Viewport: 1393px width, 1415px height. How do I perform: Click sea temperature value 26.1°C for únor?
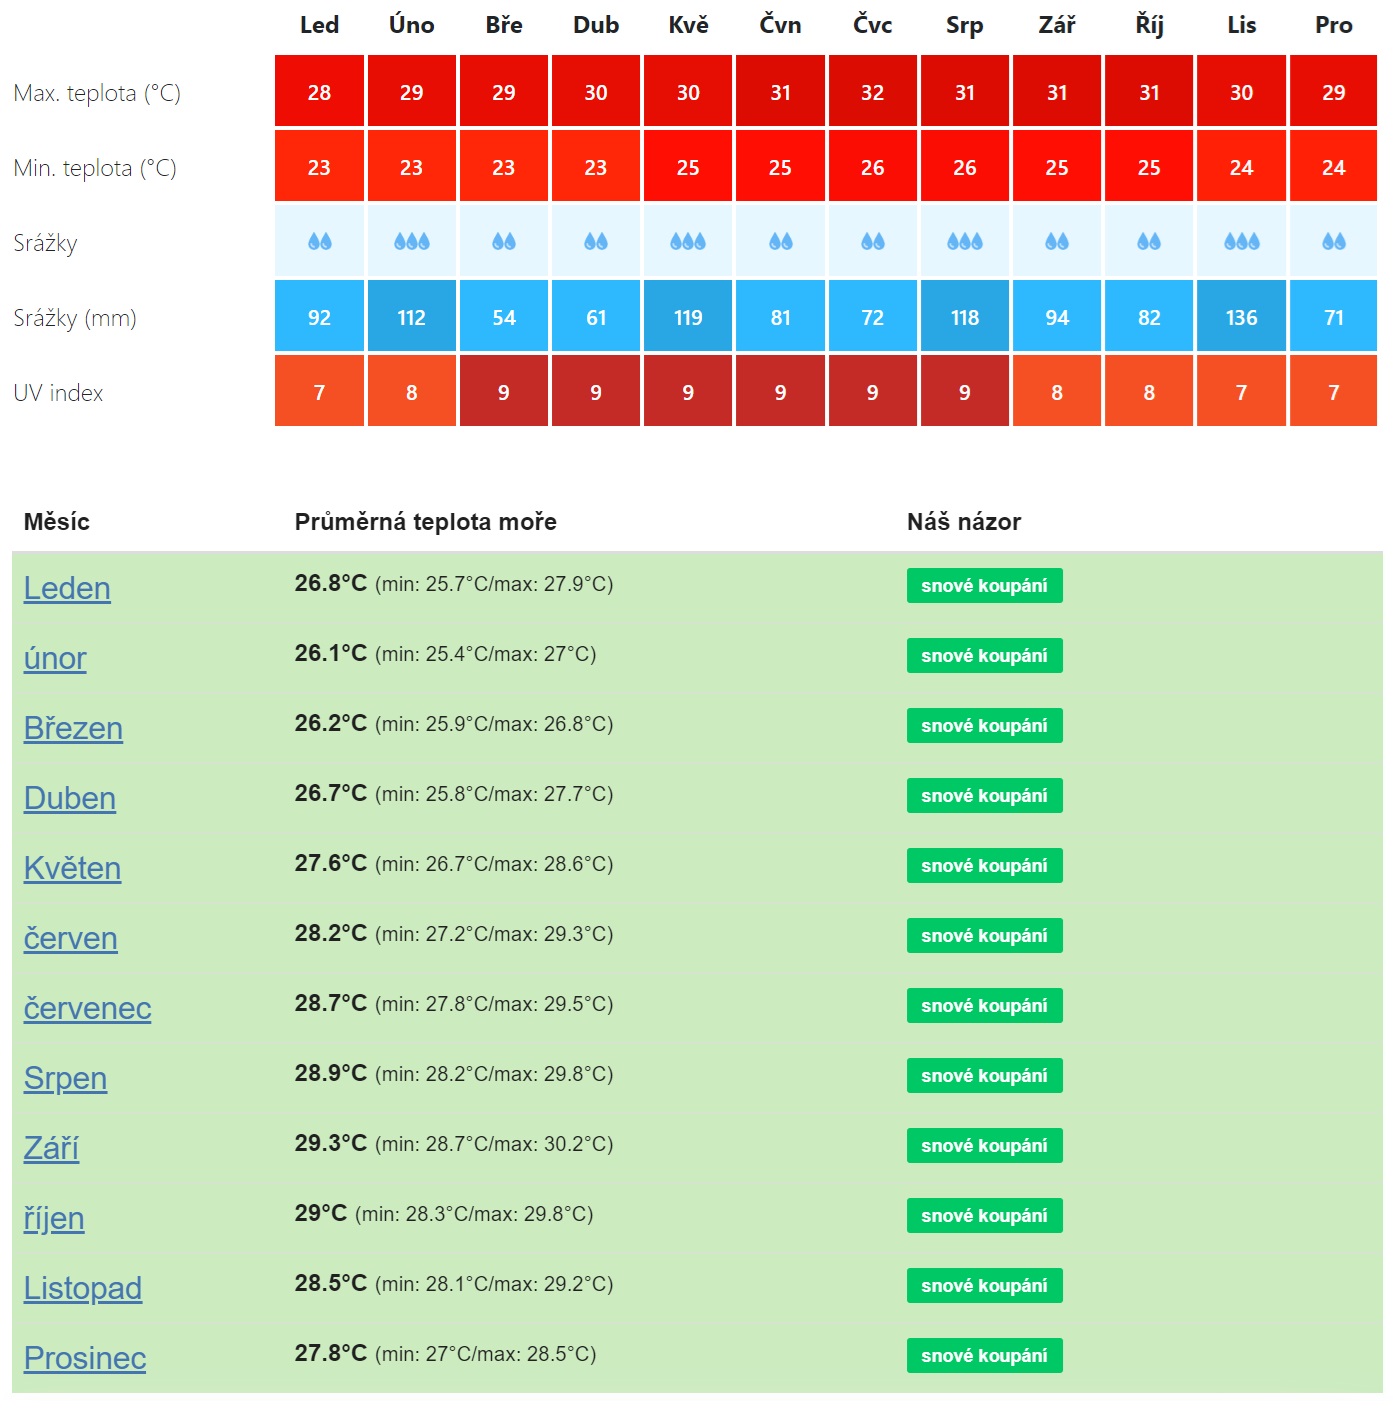[x=331, y=653]
